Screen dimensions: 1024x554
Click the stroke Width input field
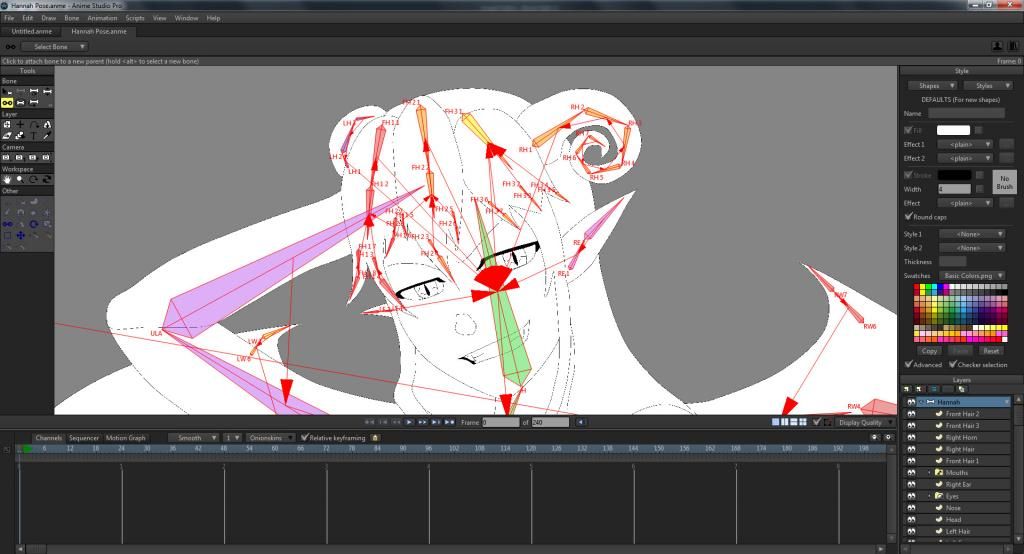point(954,189)
